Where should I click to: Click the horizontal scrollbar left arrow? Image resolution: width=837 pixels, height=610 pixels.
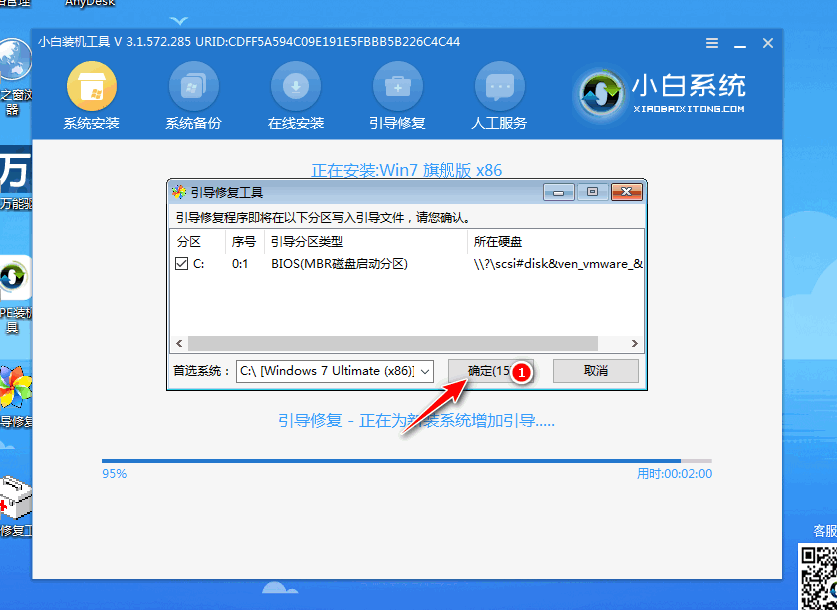[180, 343]
